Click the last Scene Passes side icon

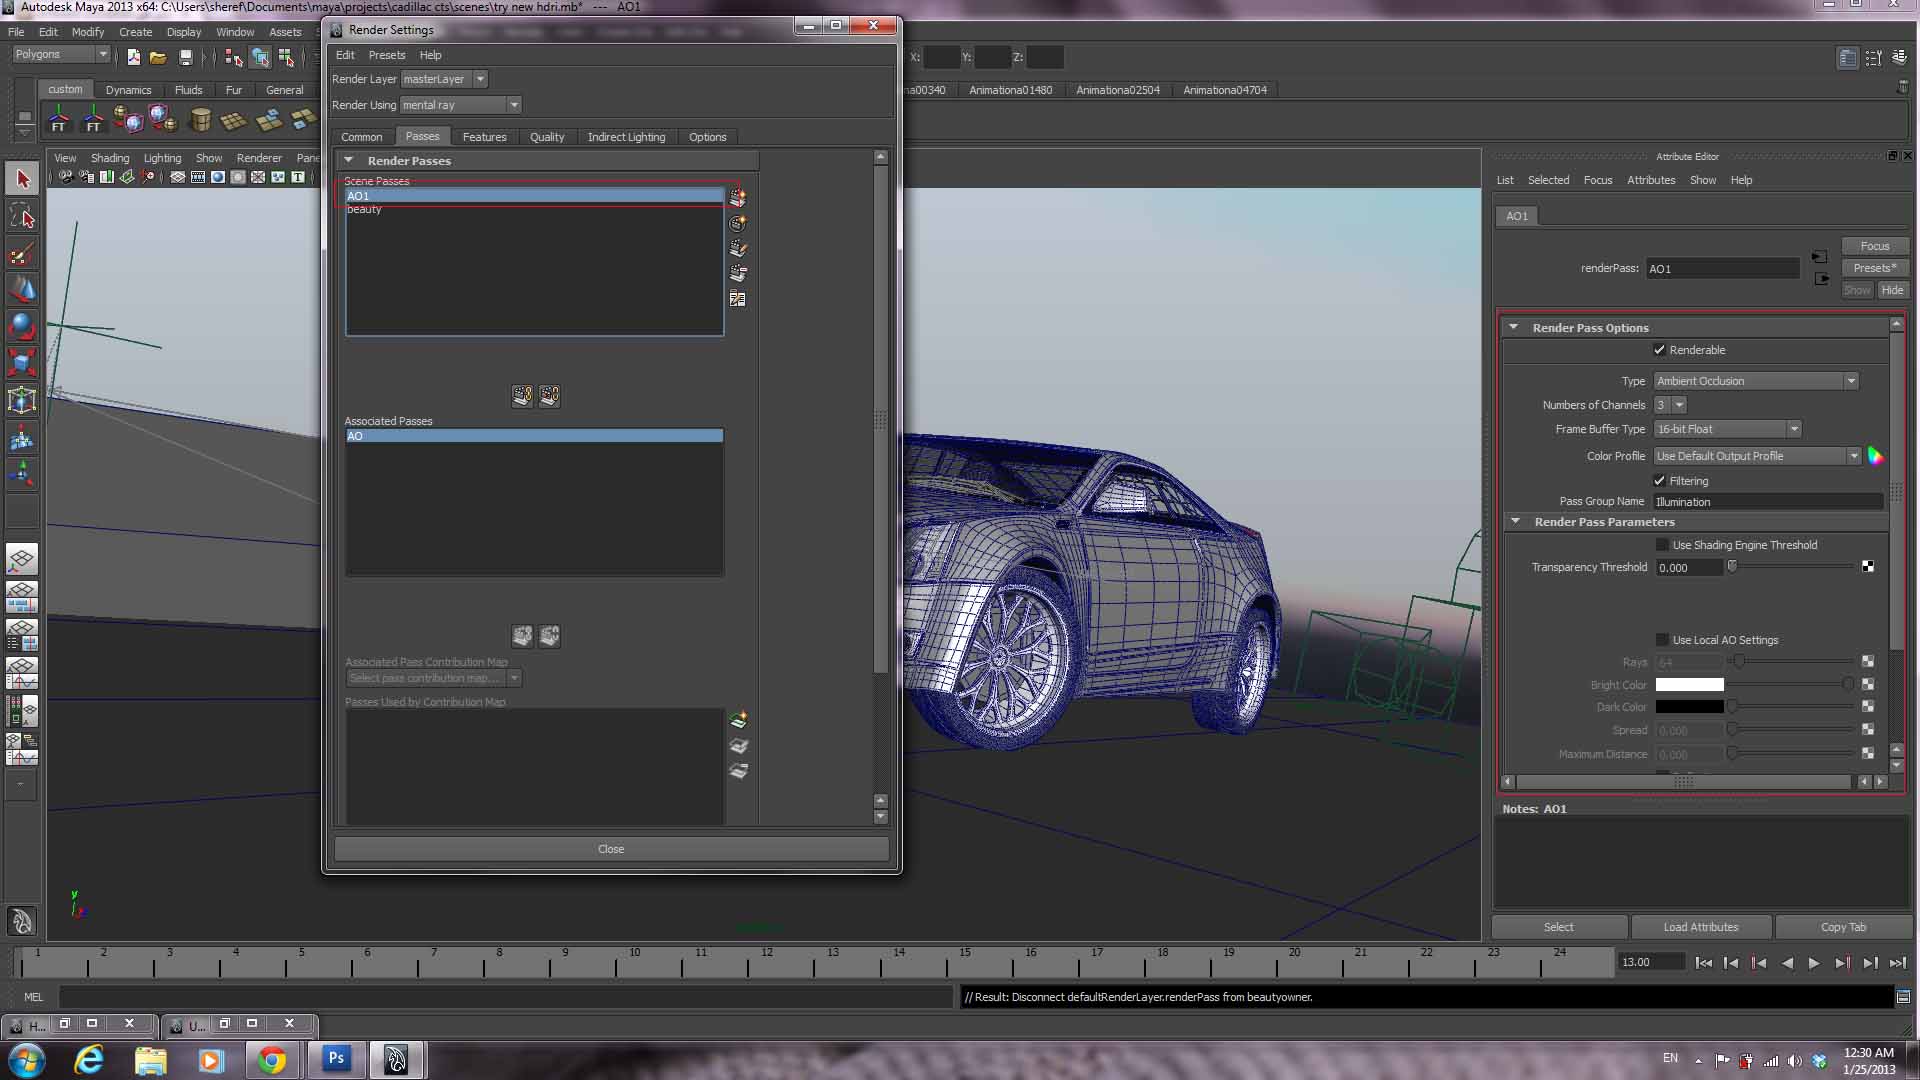738,298
